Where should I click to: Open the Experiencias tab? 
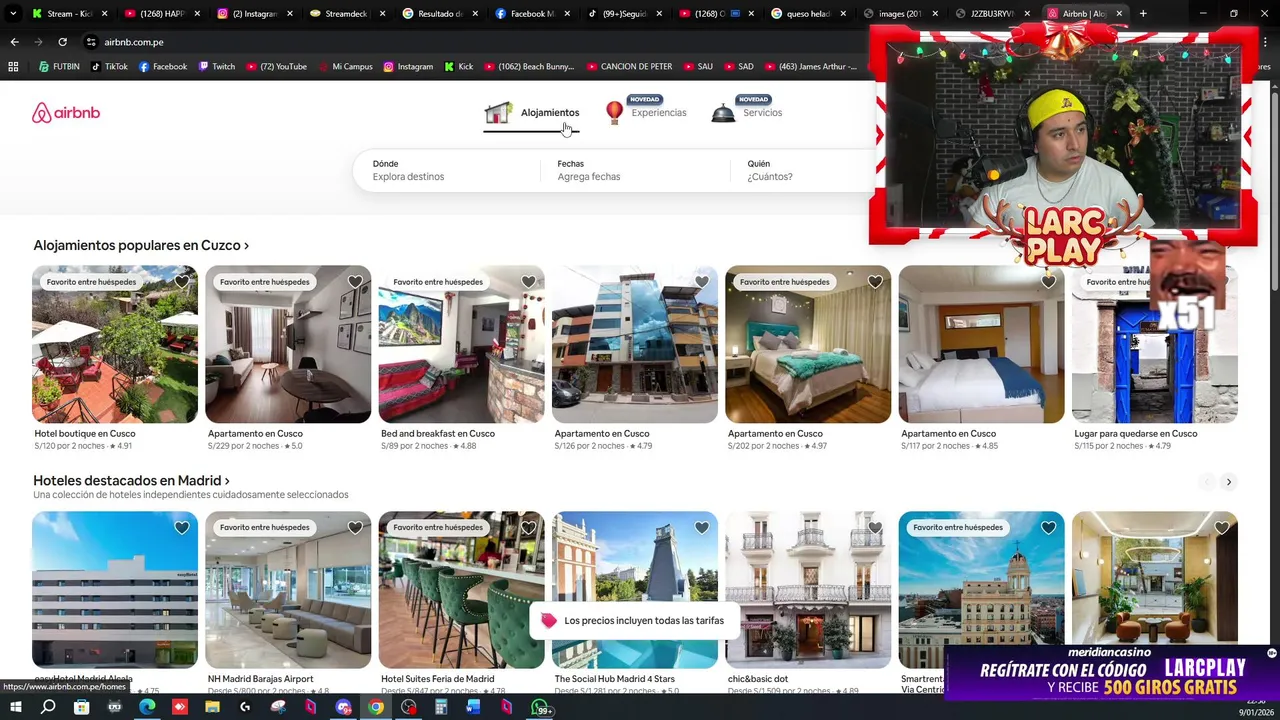tap(646, 112)
